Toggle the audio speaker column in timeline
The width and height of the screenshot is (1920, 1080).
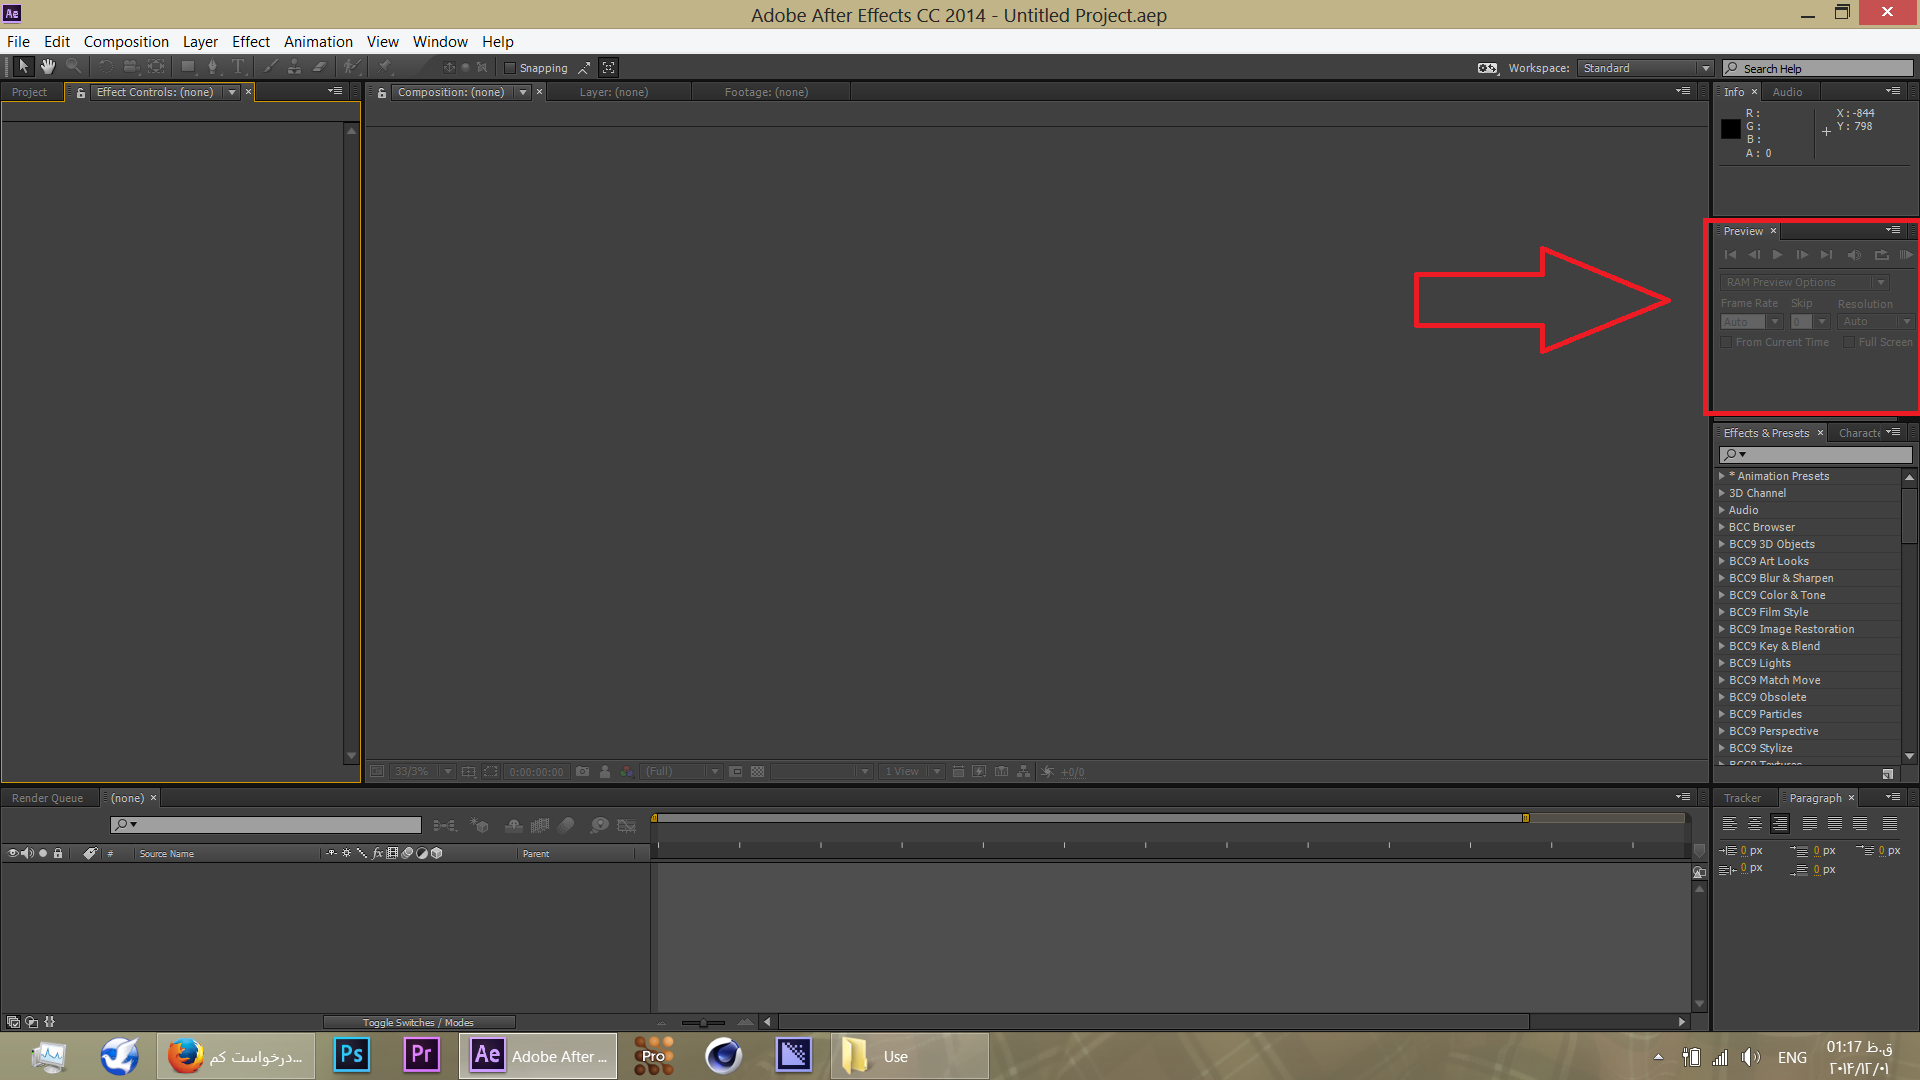click(27, 853)
